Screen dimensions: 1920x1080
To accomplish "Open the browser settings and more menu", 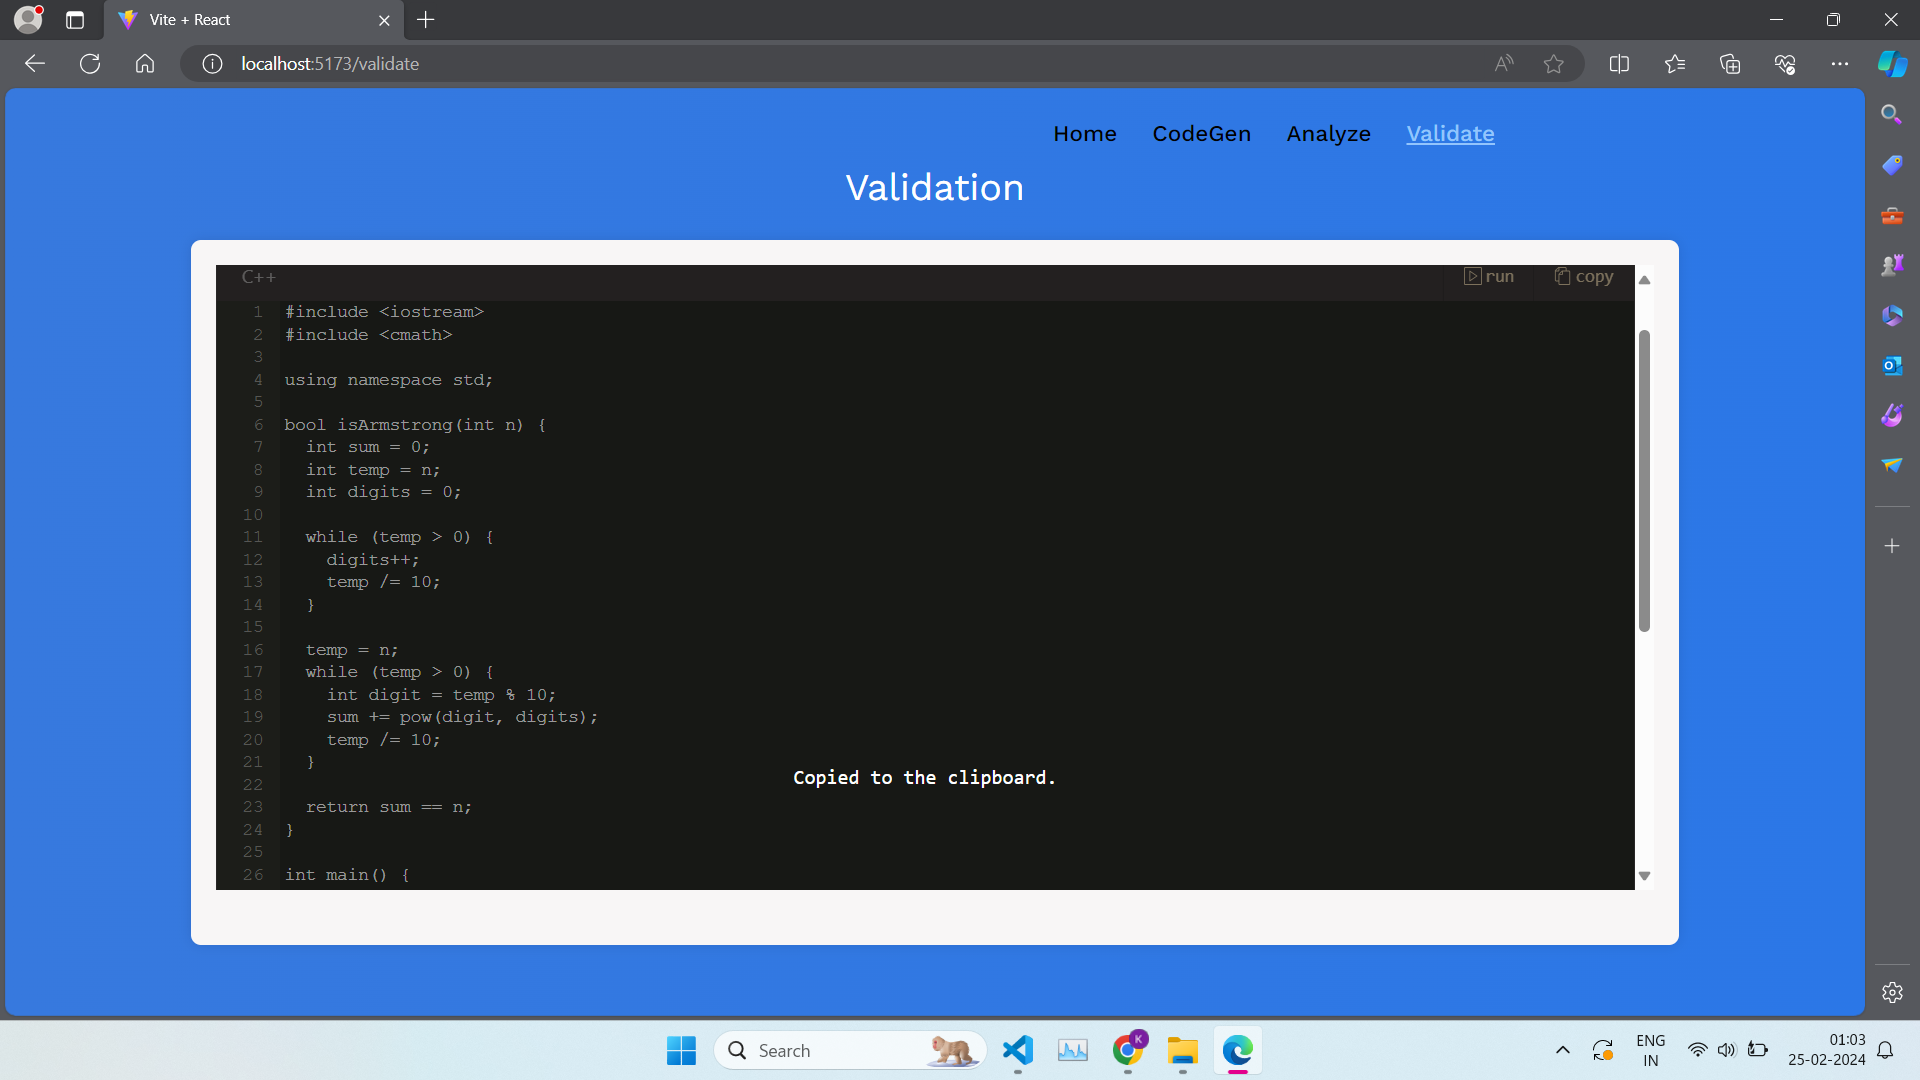I will (1840, 64).
